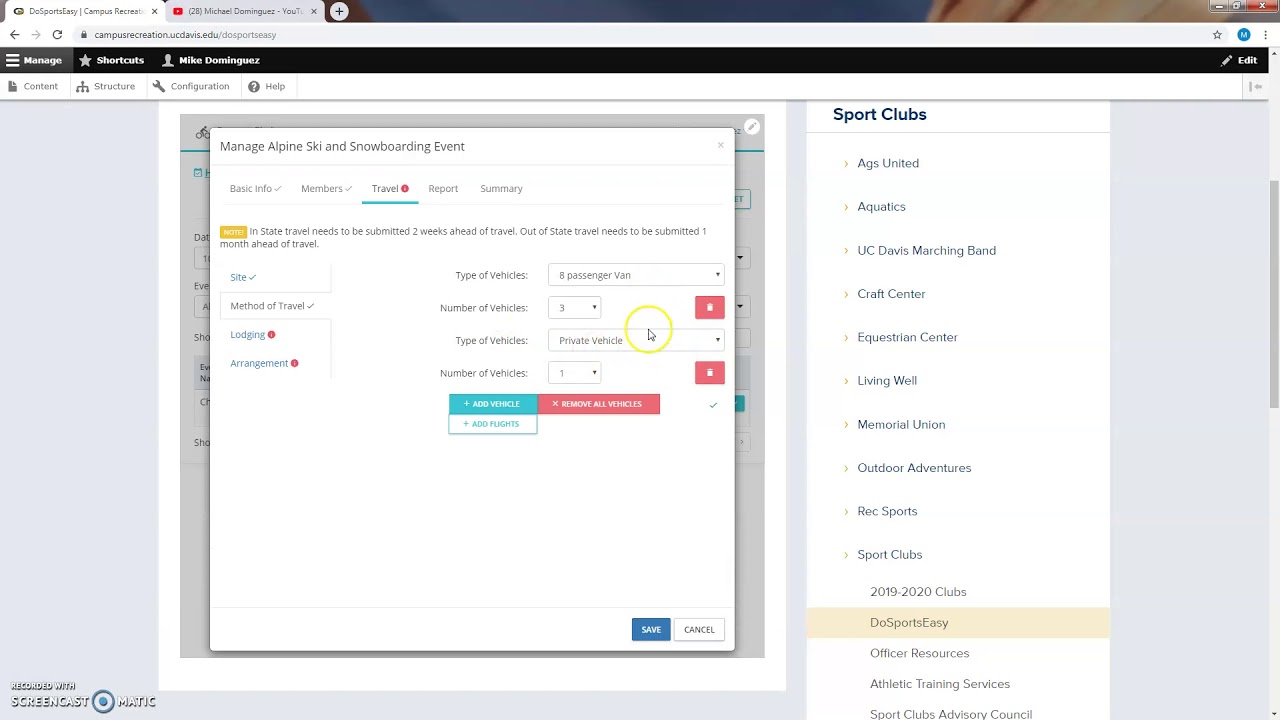Open the Mike Dominguez user menu

[x=210, y=60]
